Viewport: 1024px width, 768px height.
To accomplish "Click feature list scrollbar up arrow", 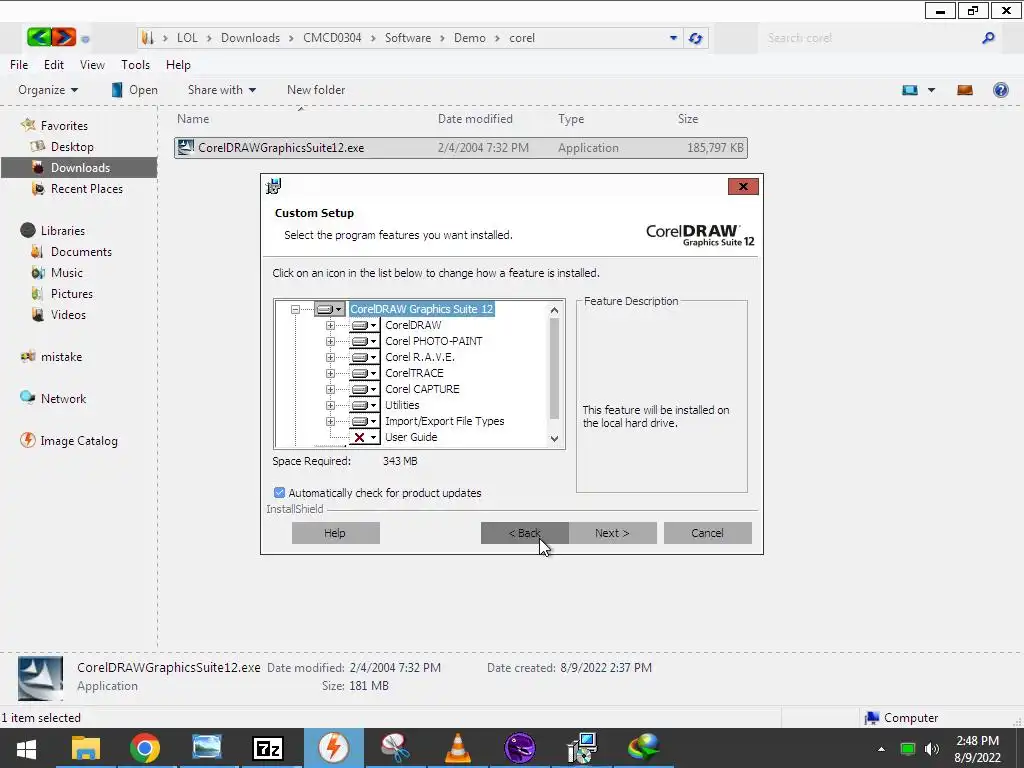I will tap(554, 310).
